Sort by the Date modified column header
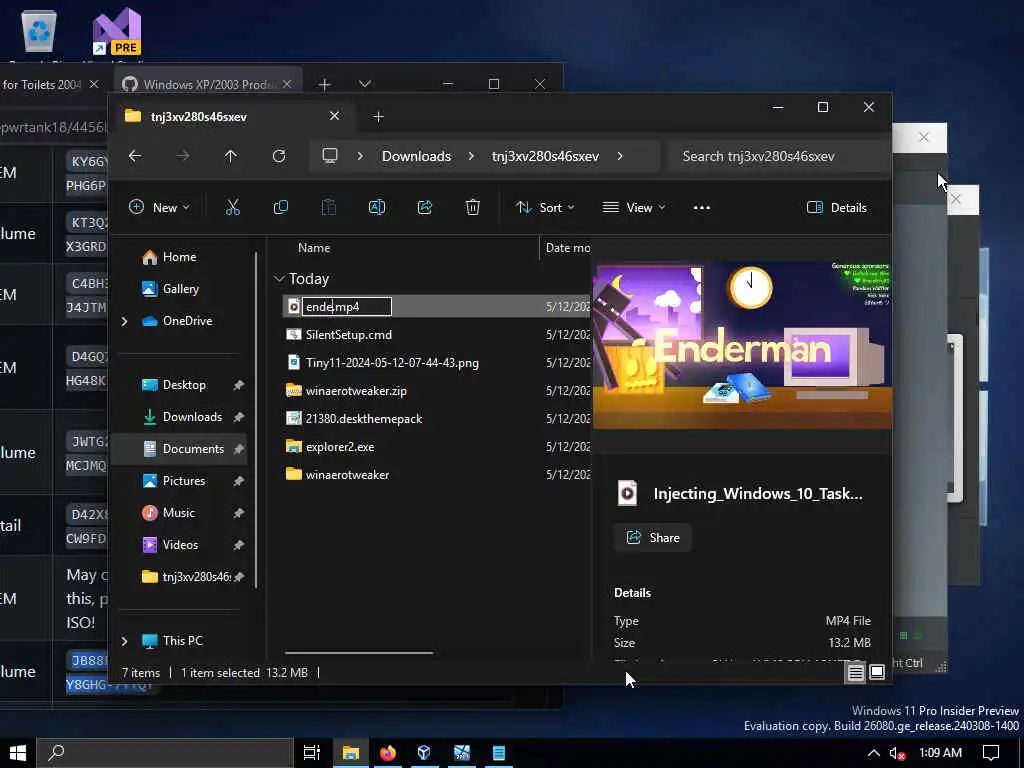The image size is (1024, 768). pos(567,248)
